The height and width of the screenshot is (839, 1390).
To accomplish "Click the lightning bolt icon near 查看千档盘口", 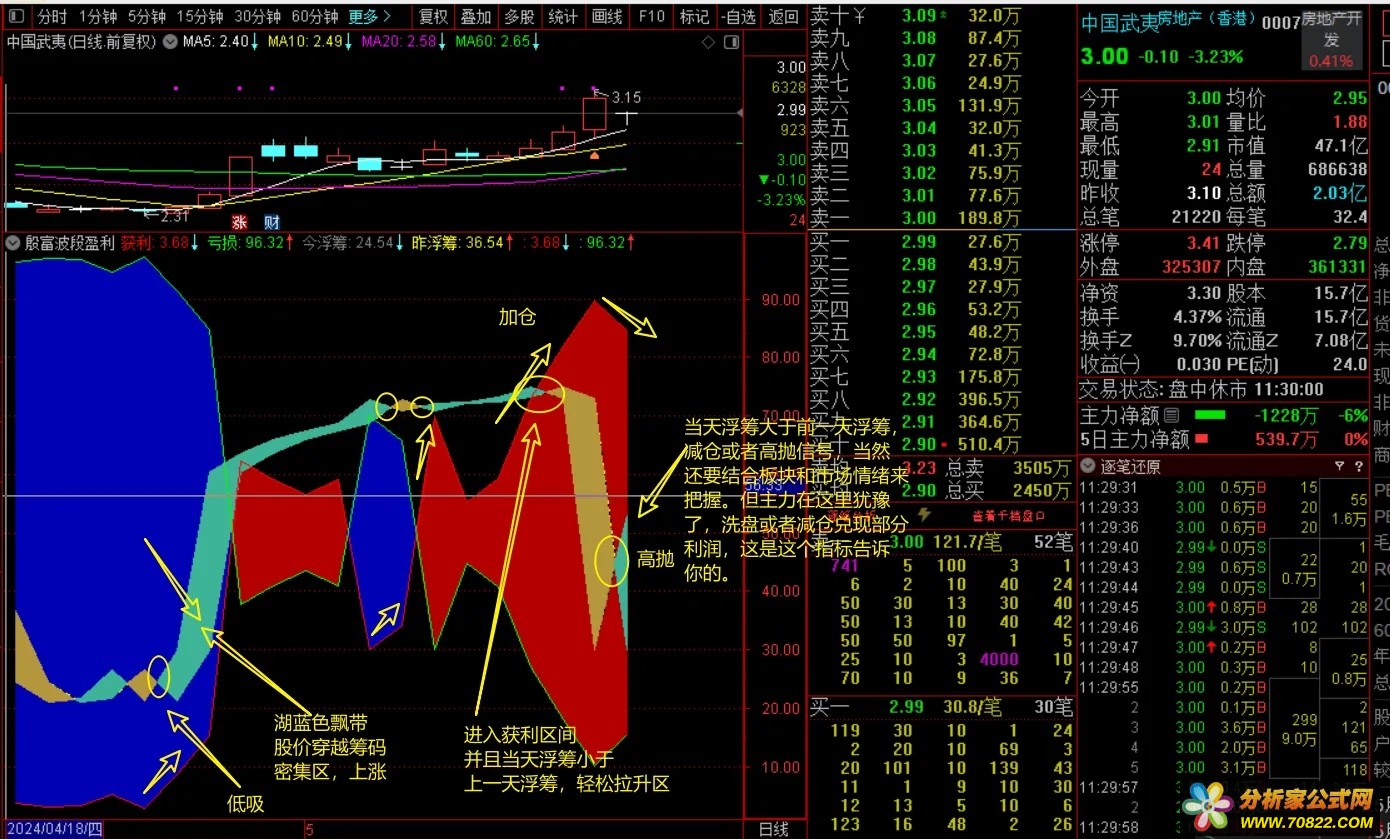I will pos(923,515).
